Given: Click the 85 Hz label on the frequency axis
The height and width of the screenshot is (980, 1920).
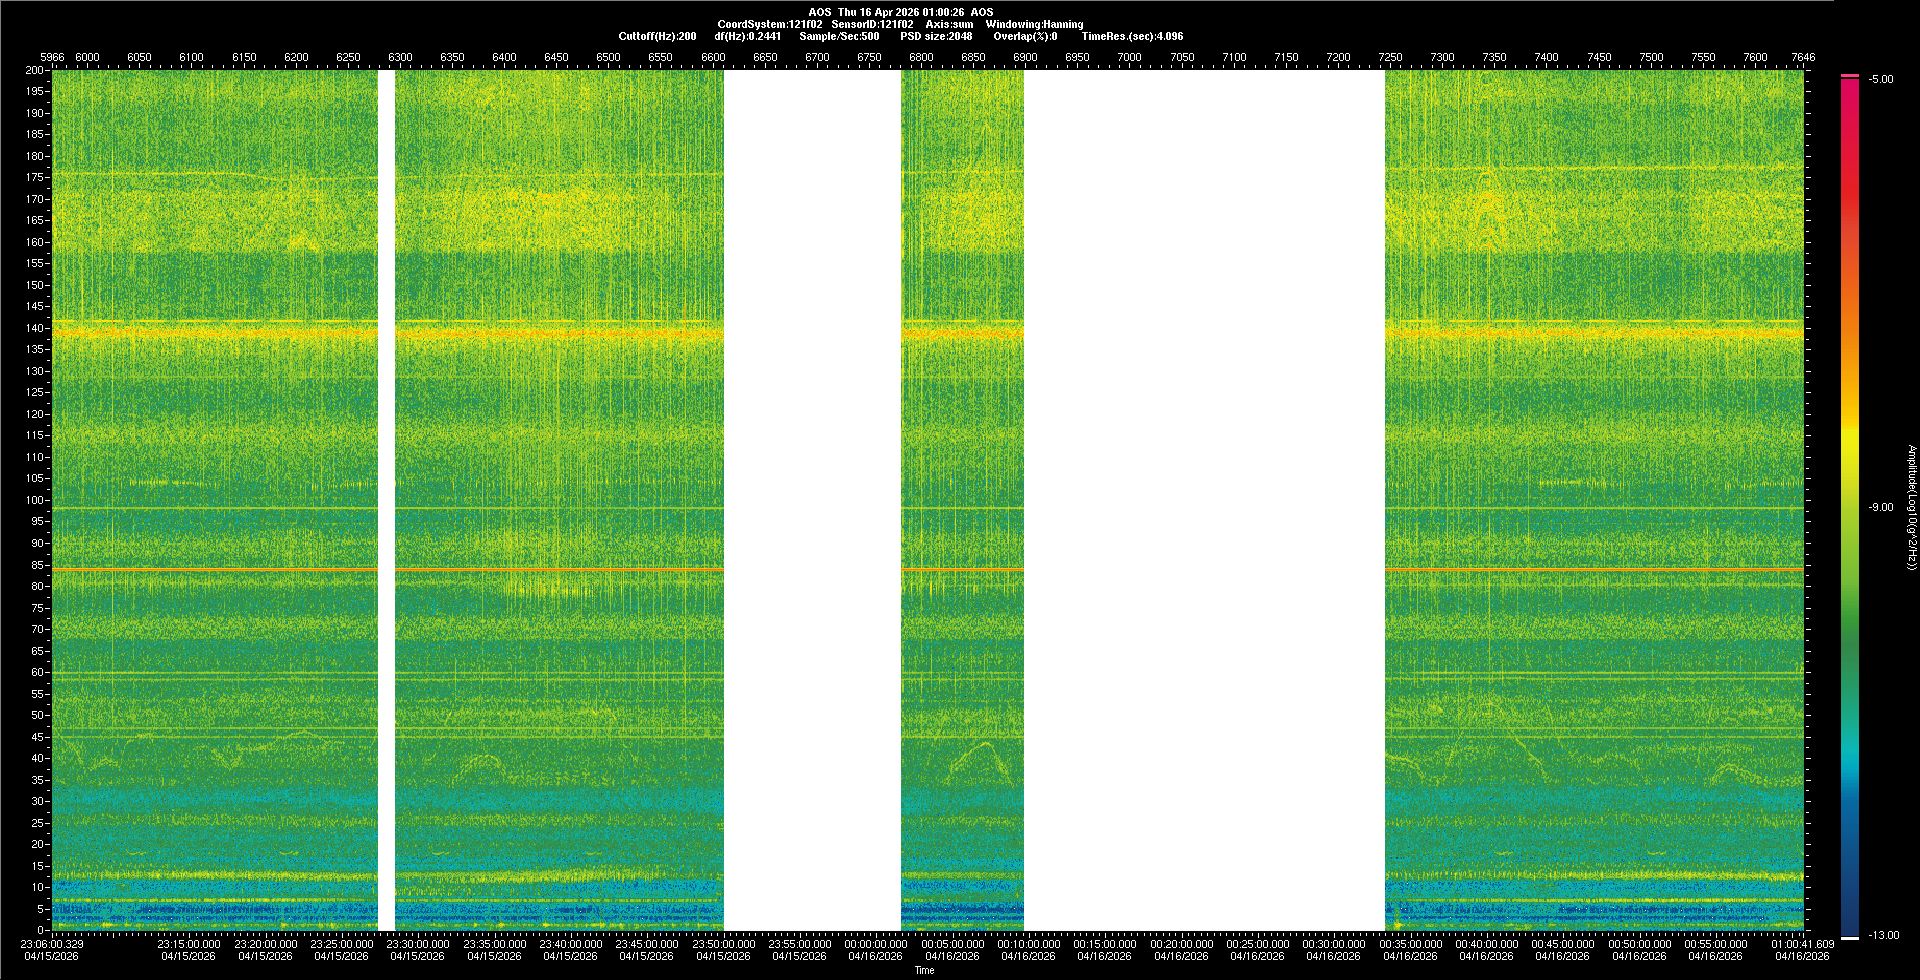Looking at the screenshot, I should 37,565.
